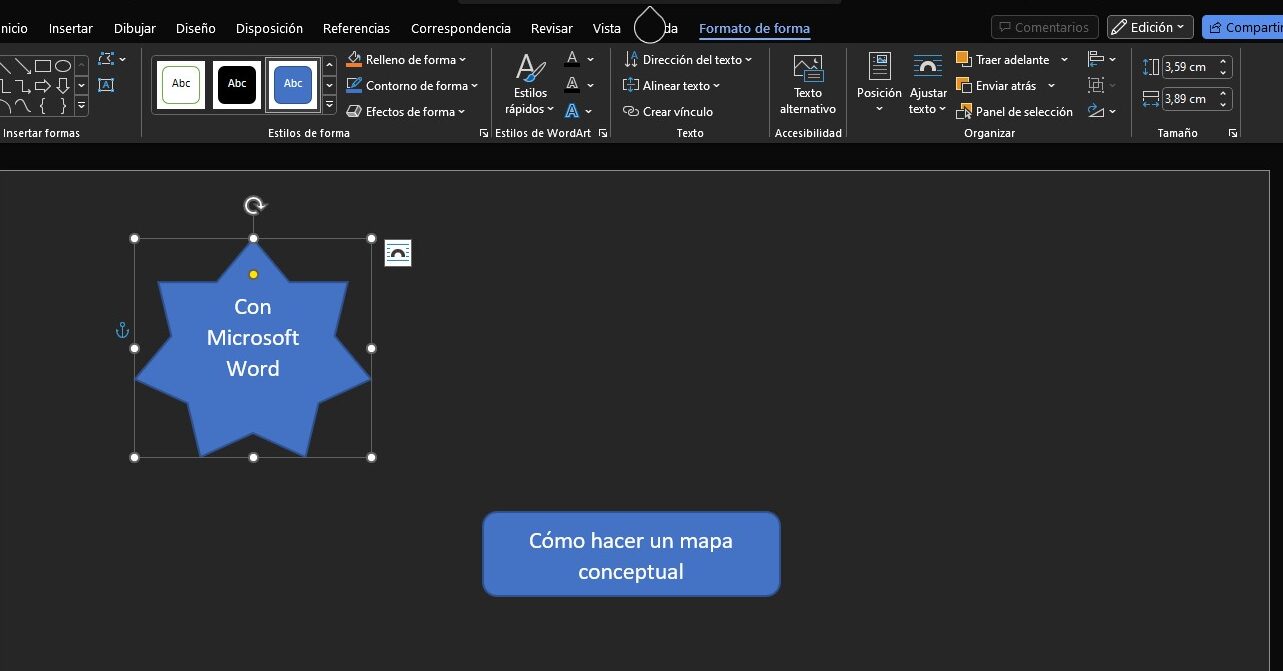Open Alinear texto options
This screenshot has height=671, width=1283.
672,86
